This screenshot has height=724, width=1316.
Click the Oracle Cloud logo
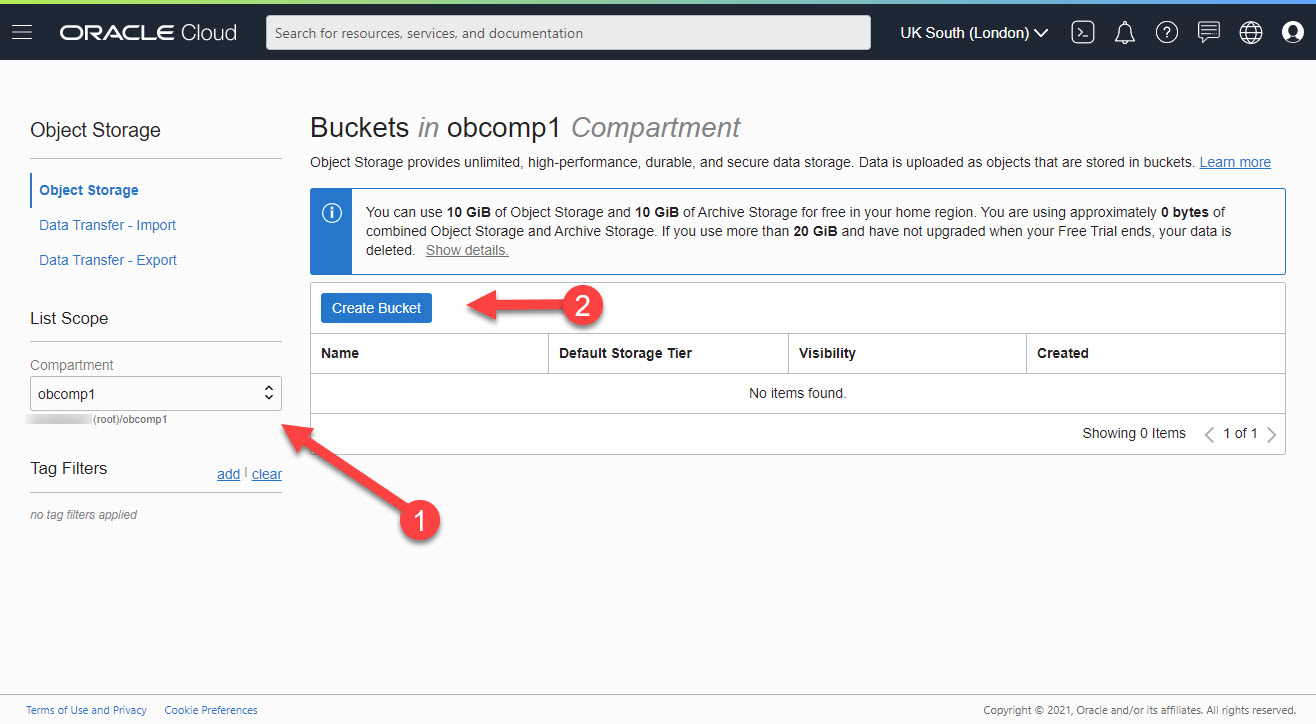pos(148,33)
